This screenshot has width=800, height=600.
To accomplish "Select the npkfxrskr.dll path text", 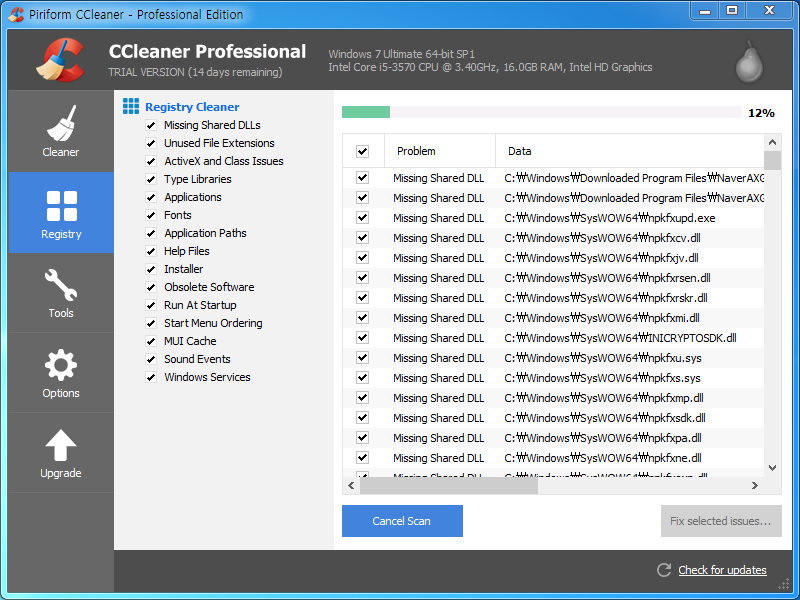I will tap(606, 298).
